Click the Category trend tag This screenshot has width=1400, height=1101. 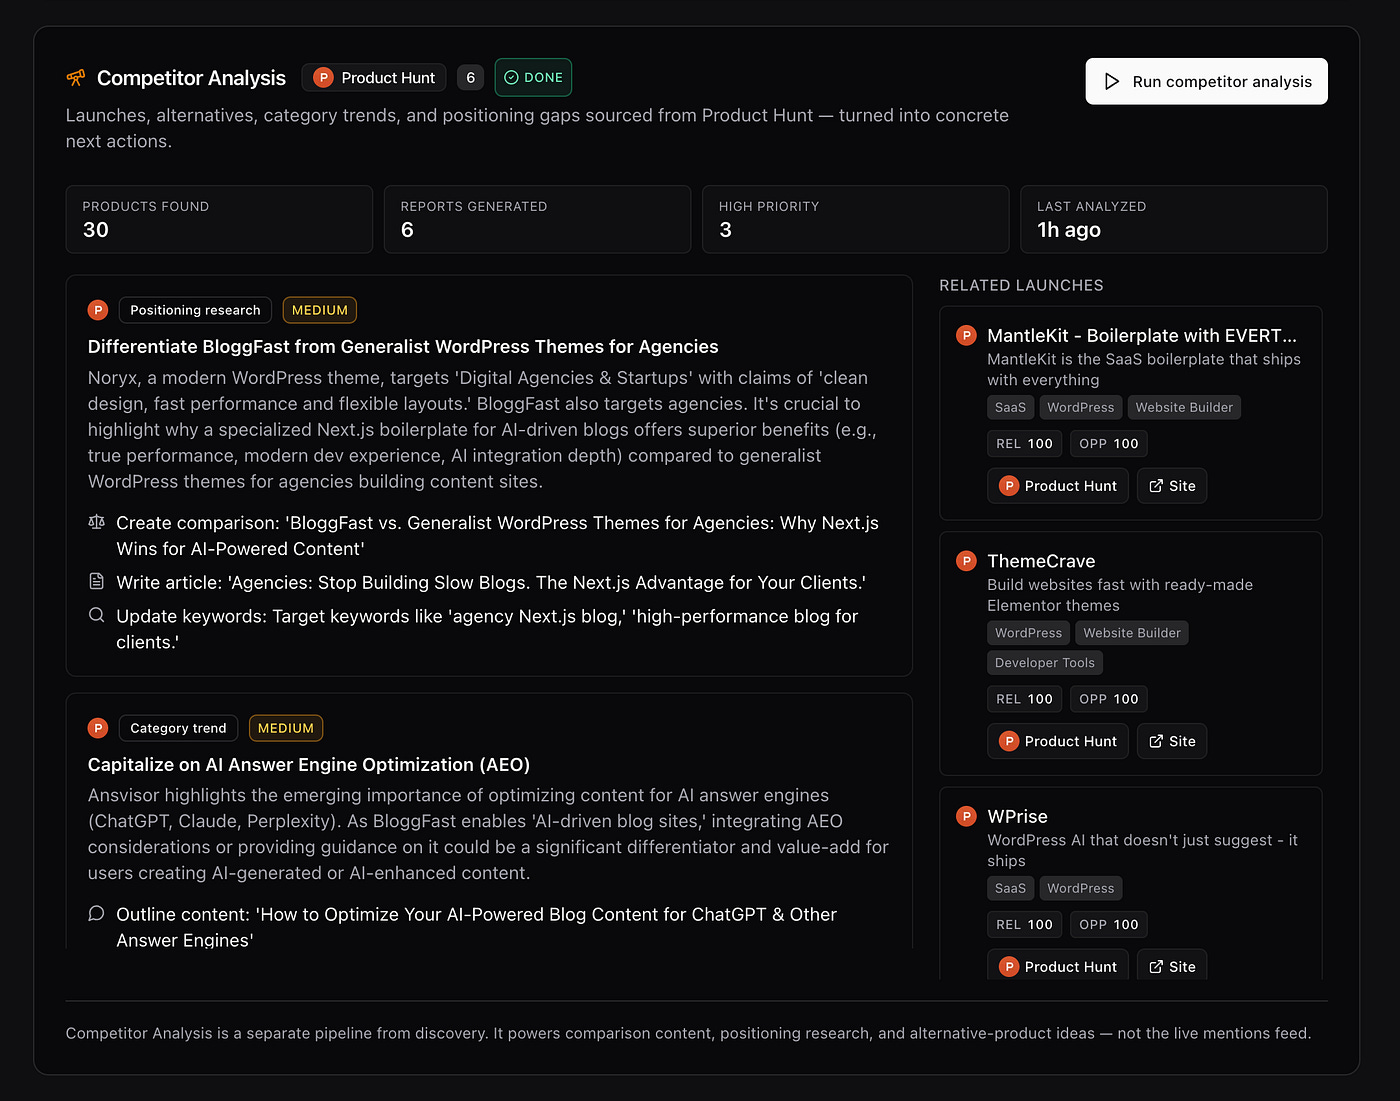click(178, 728)
